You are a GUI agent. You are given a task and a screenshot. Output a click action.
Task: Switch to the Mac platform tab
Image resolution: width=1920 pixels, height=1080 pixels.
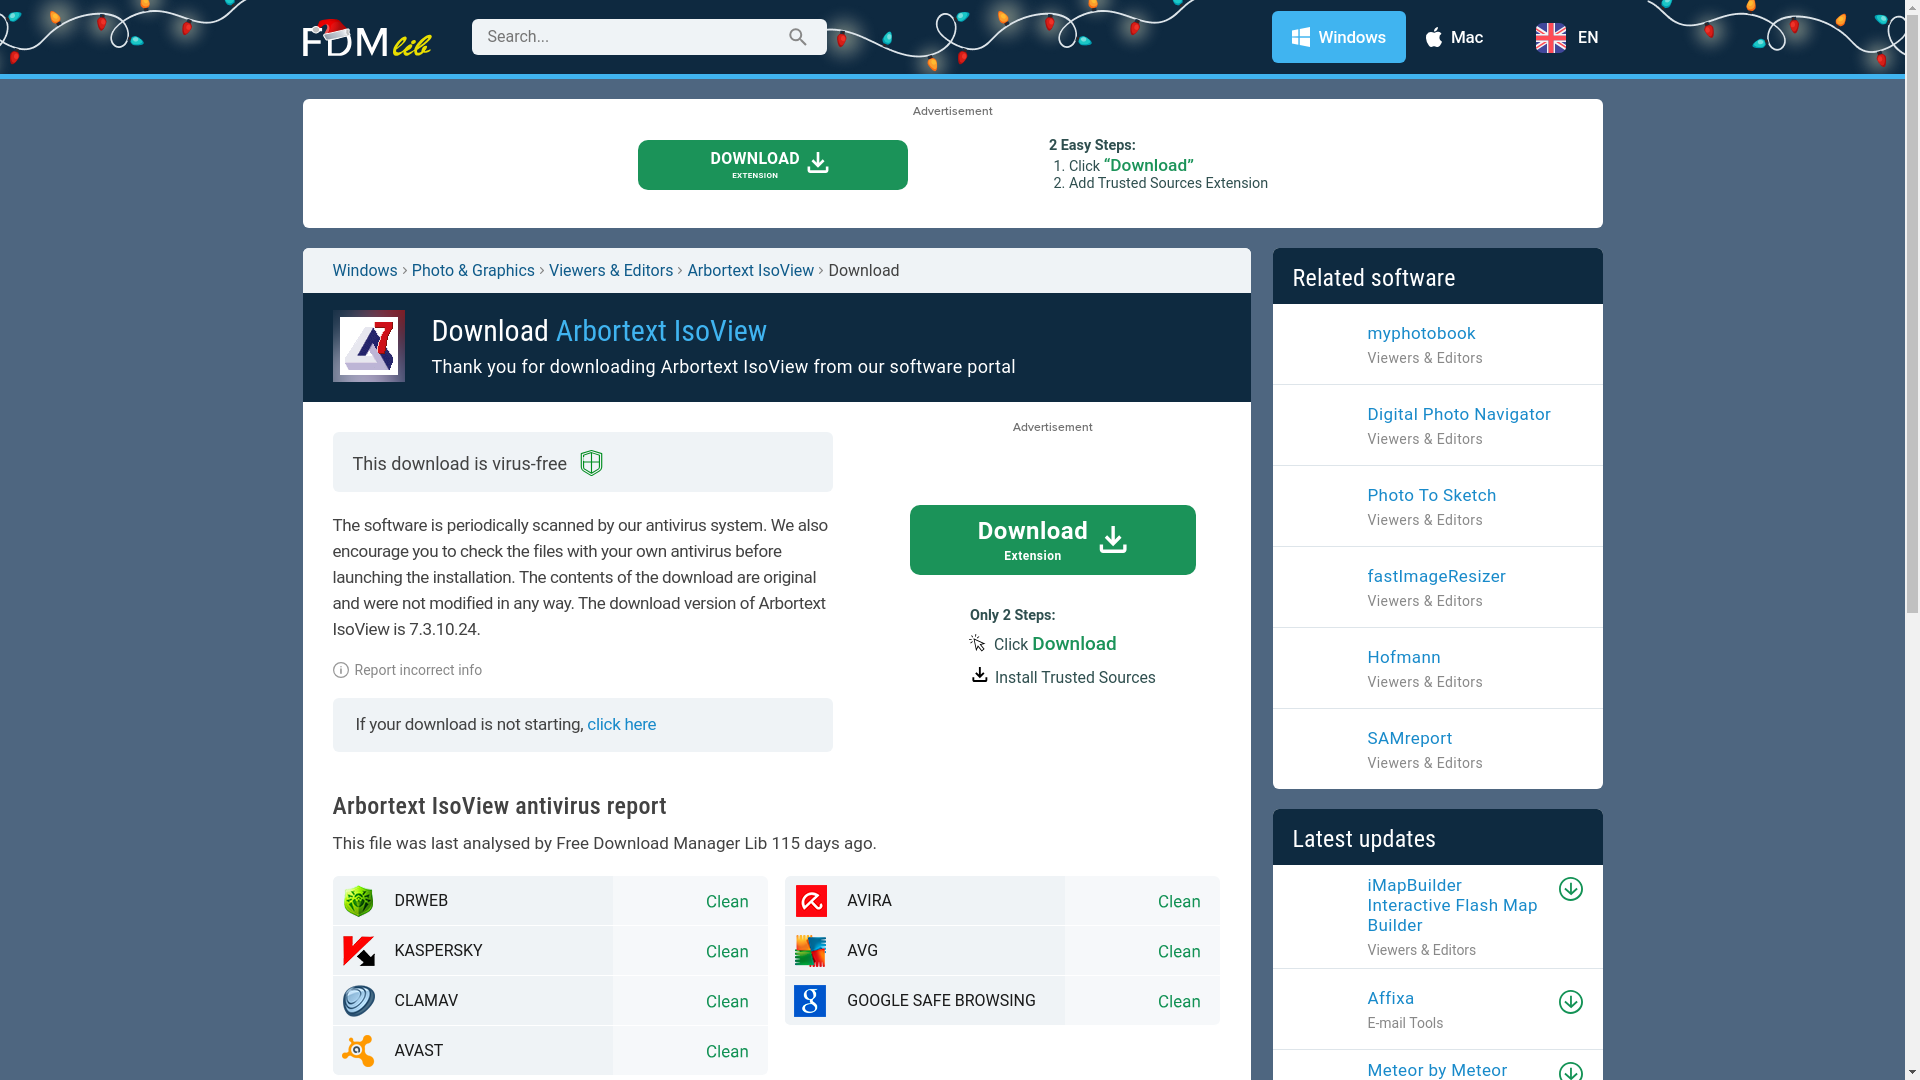click(x=1454, y=37)
